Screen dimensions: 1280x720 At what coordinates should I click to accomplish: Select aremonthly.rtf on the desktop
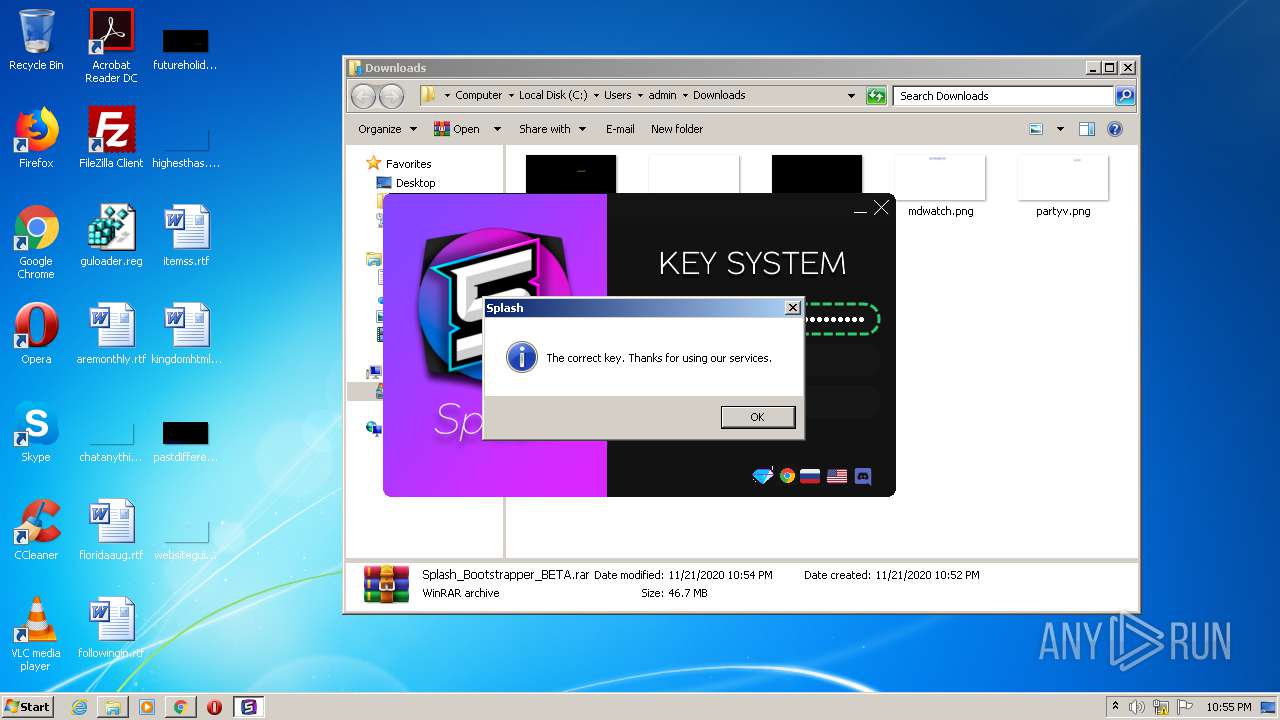(x=111, y=334)
